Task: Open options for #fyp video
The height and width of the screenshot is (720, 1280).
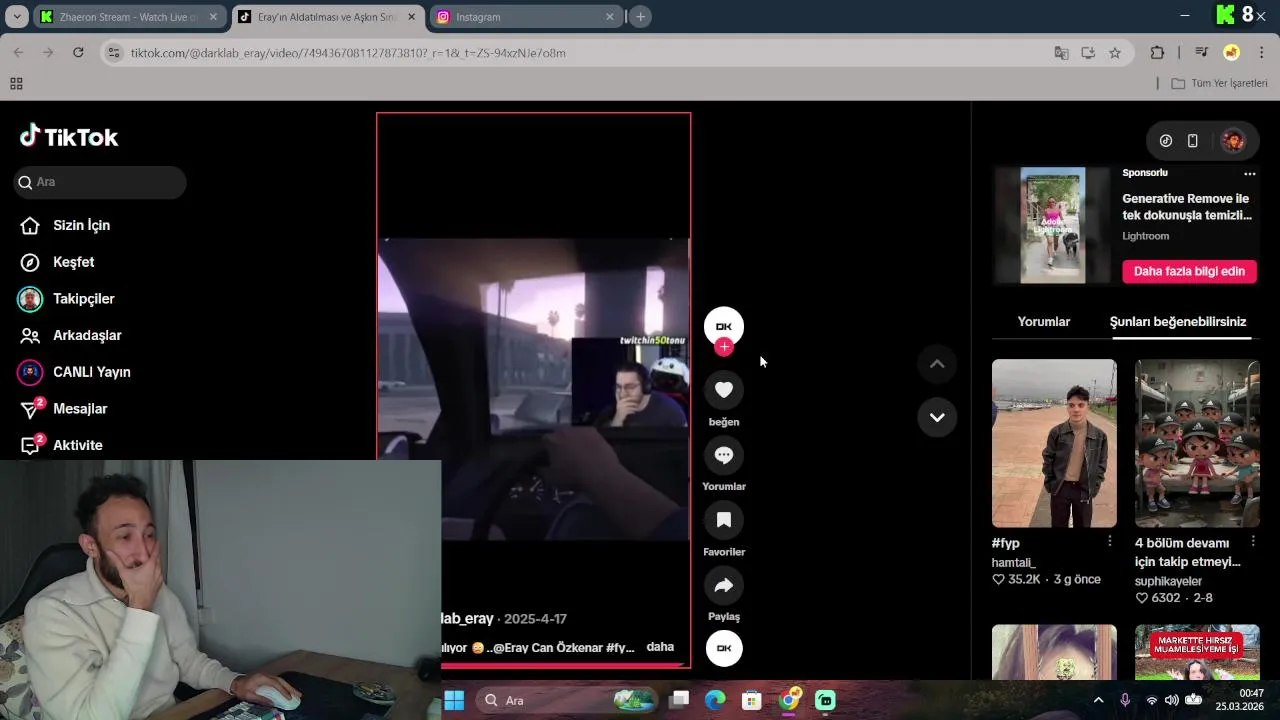Action: coord(1109,541)
